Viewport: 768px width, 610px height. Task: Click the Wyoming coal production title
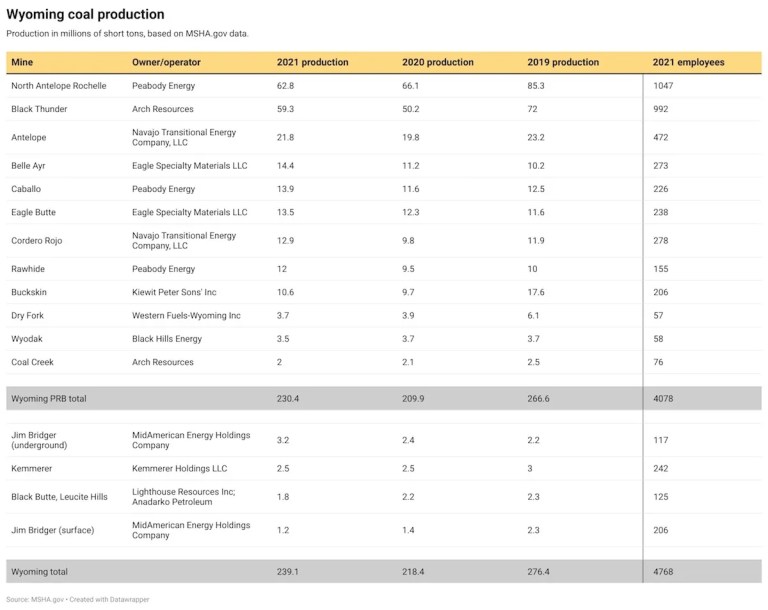pos(86,15)
